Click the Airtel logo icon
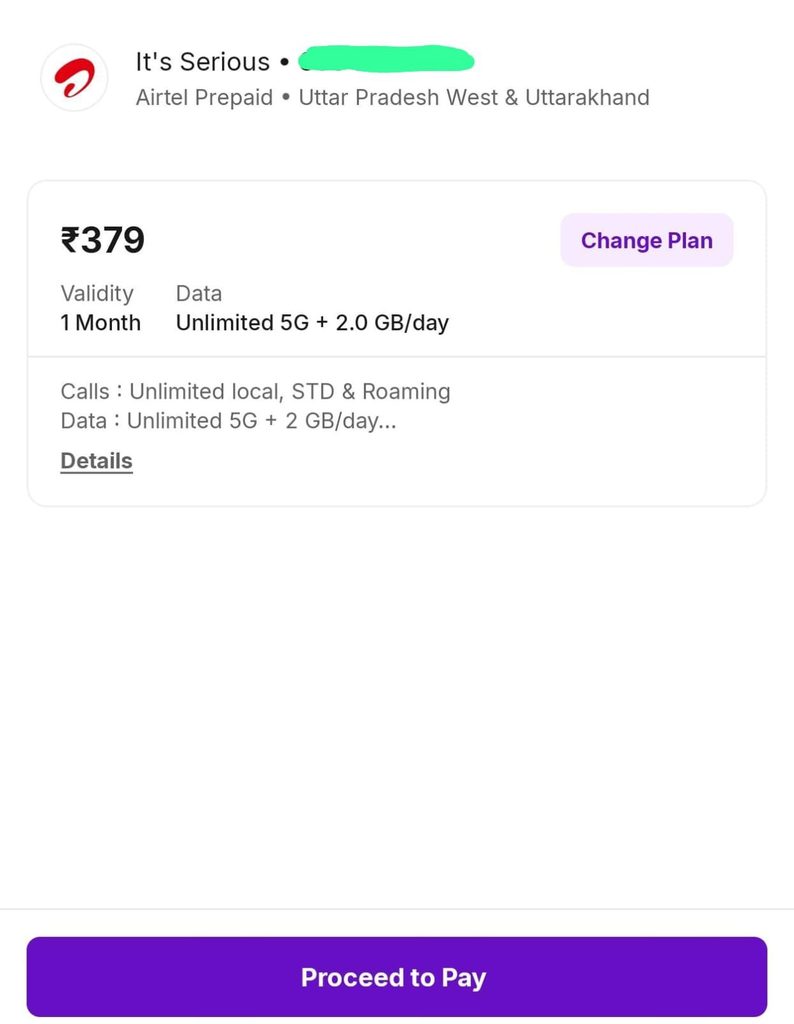This screenshot has width=794, height=1024. tap(74, 78)
